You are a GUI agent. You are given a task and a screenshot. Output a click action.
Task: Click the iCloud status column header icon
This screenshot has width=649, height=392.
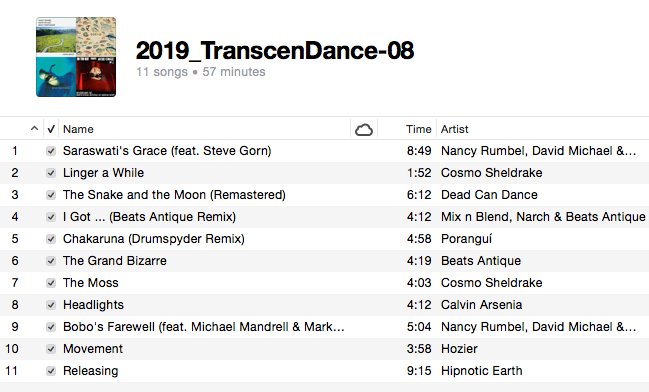pyautogui.click(x=364, y=130)
